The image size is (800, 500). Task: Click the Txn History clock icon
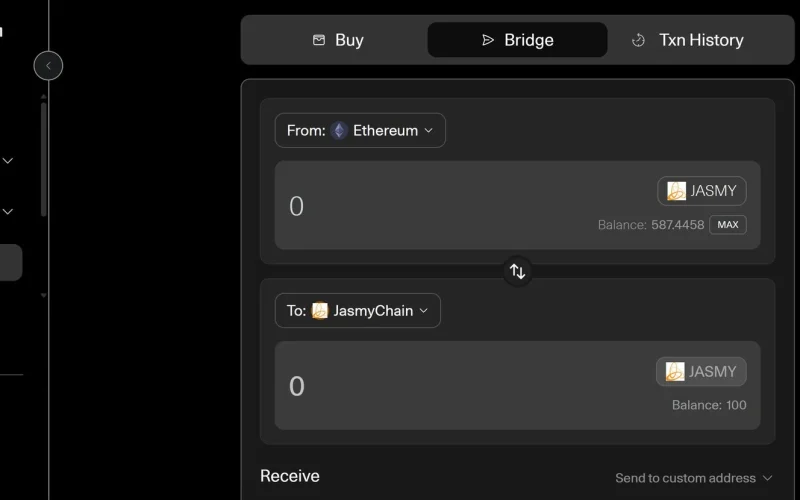[638, 40]
